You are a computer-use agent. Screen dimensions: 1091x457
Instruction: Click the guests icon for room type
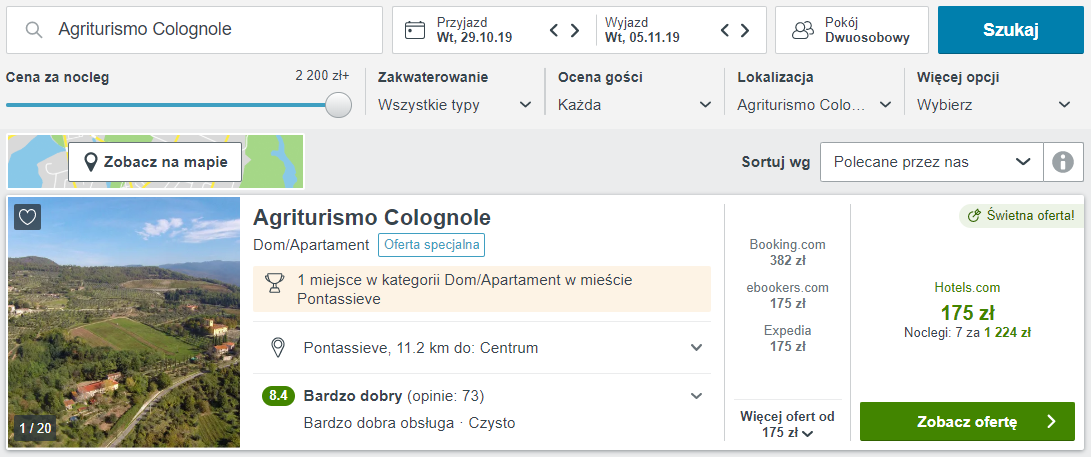point(802,30)
